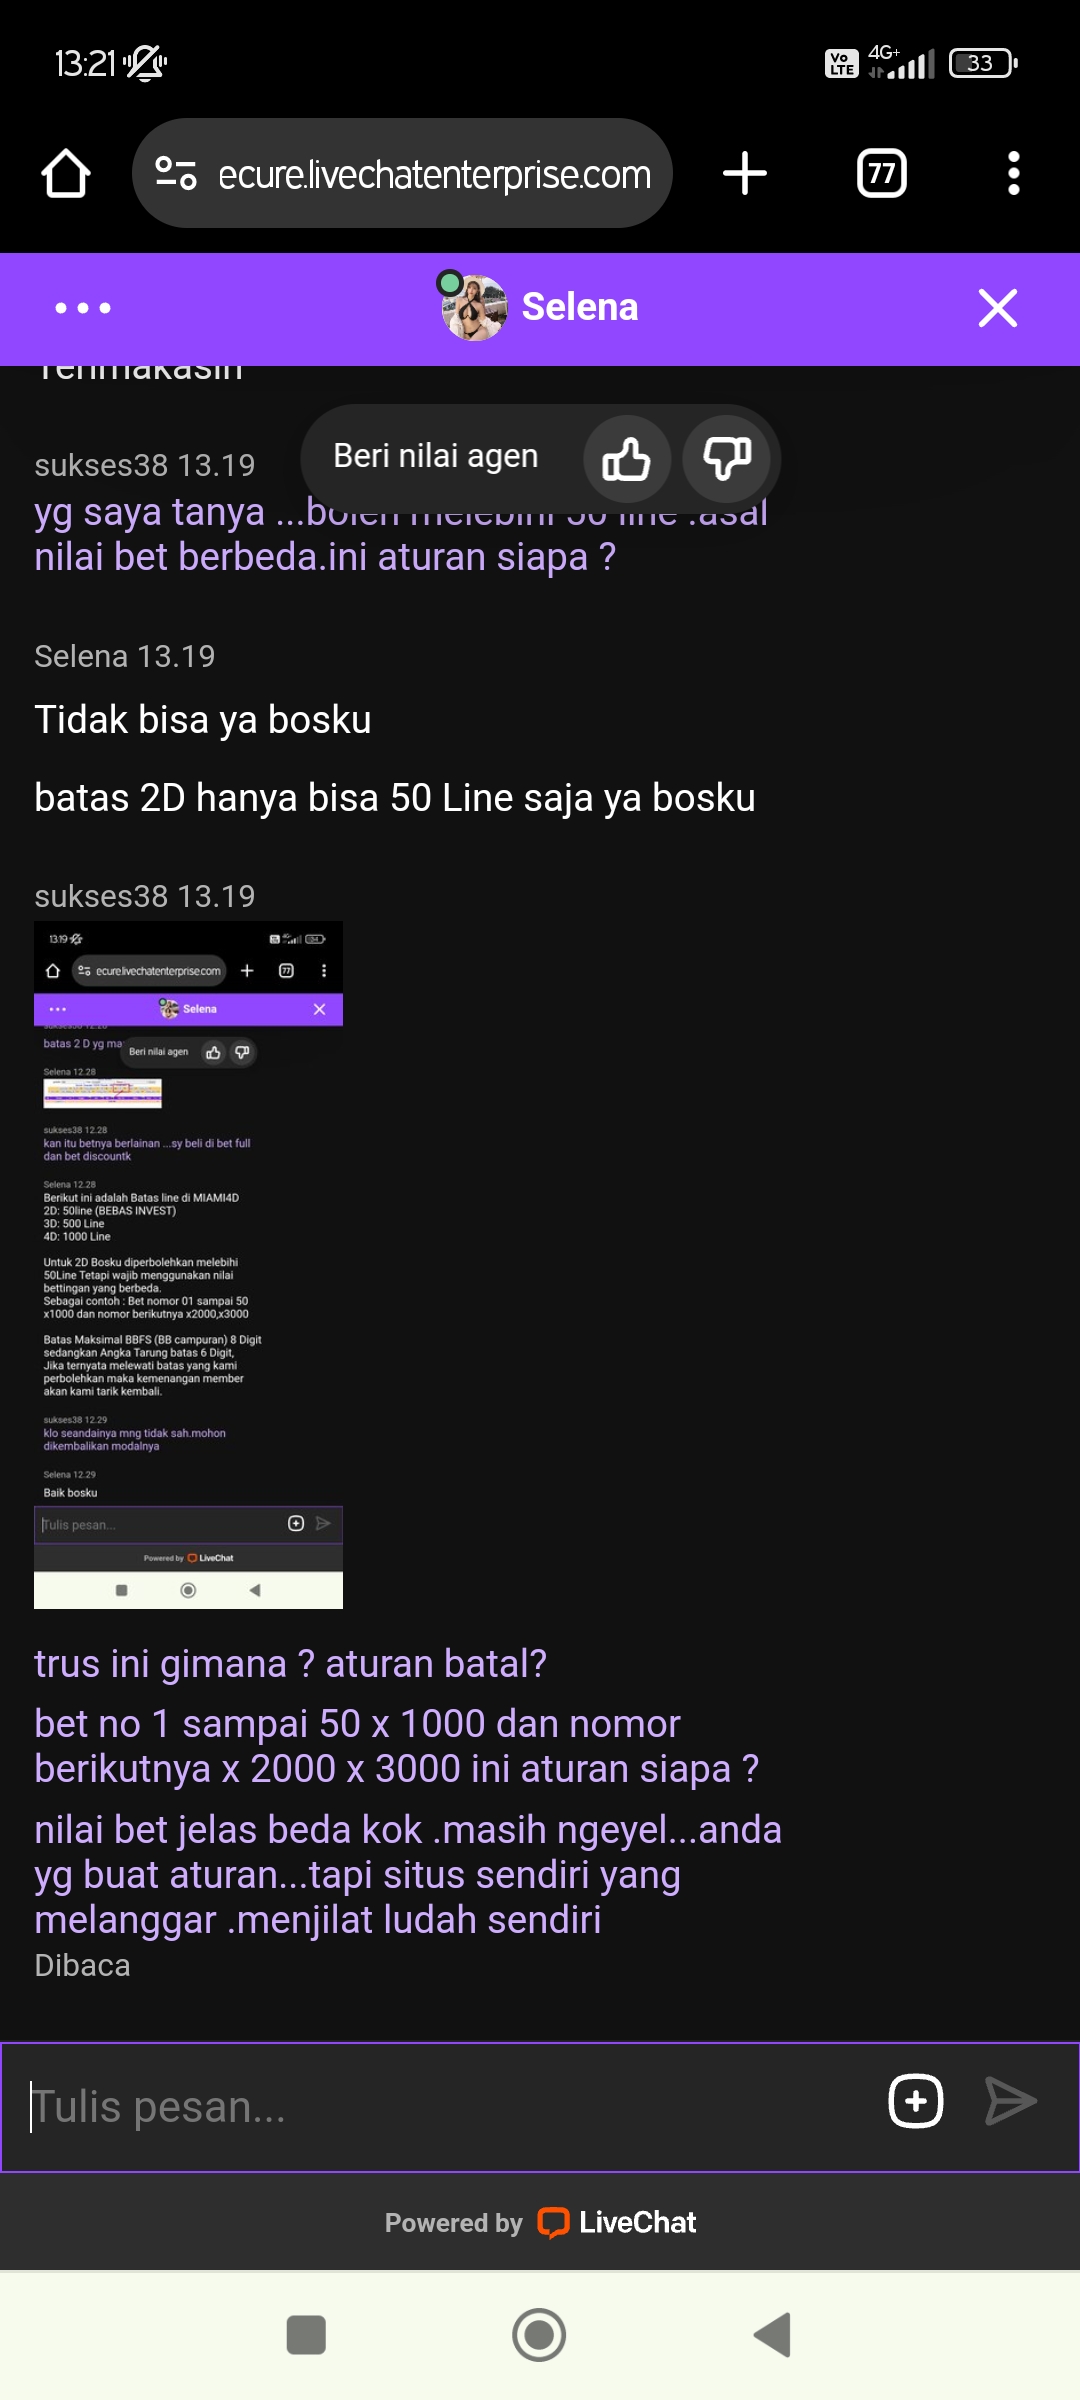Click the Selena agent name in header
Image resolution: width=1080 pixels, height=2400 pixels.
pyautogui.click(x=580, y=307)
